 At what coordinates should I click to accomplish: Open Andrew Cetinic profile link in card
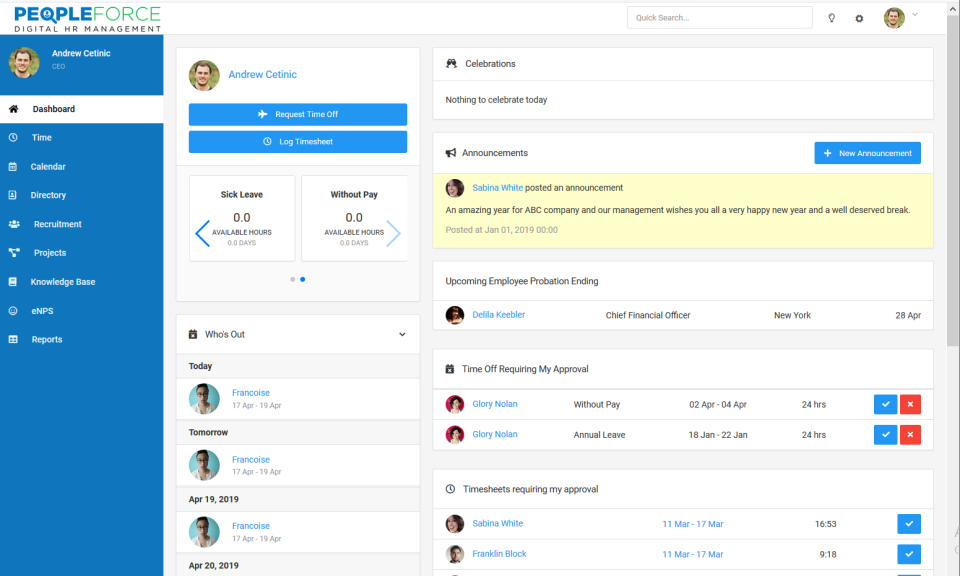[262, 75]
